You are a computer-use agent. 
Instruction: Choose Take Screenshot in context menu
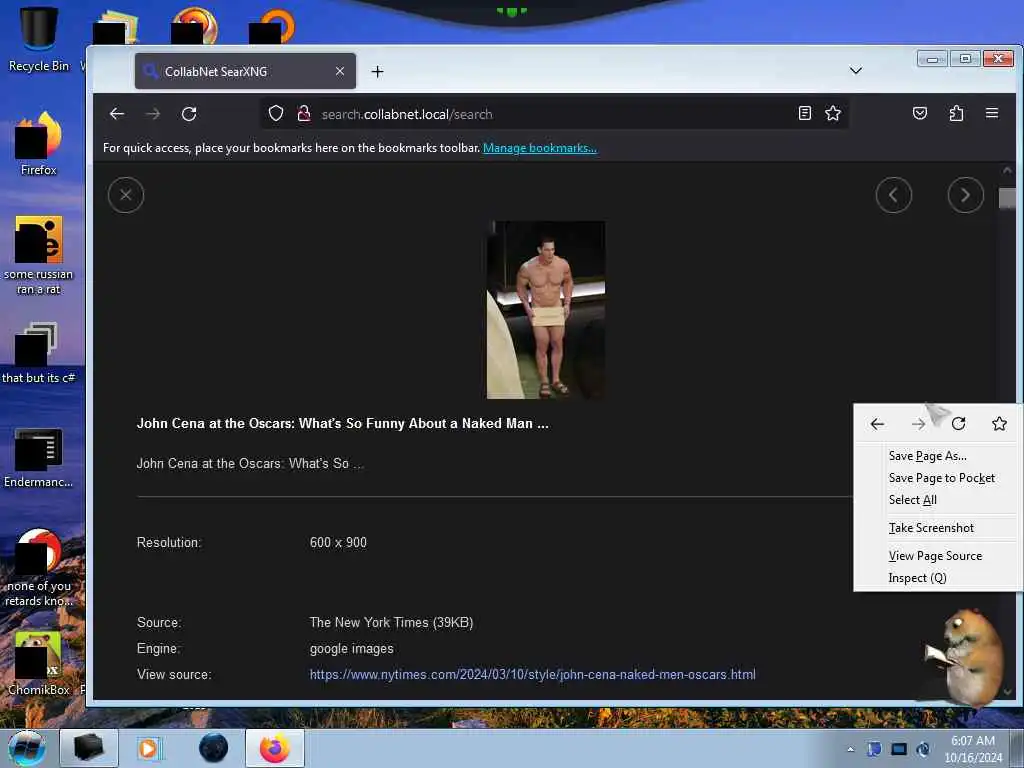(x=937, y=528)
